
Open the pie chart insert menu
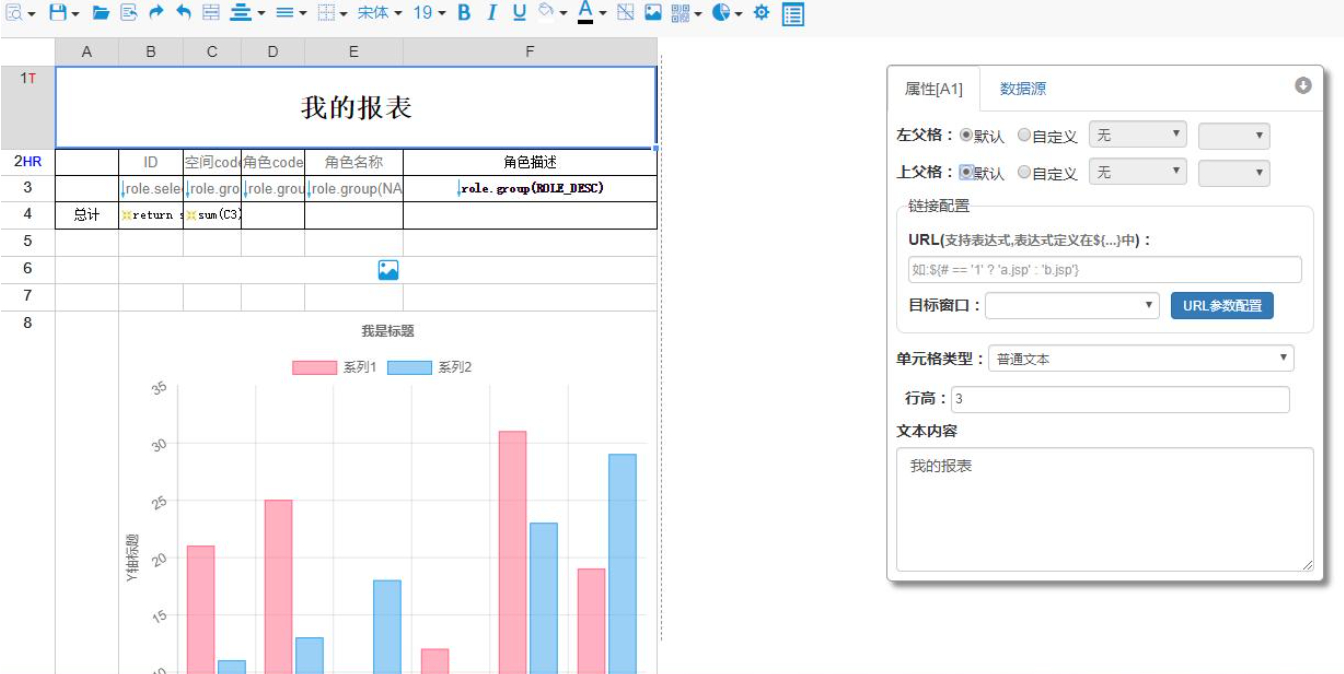[727, 13]
